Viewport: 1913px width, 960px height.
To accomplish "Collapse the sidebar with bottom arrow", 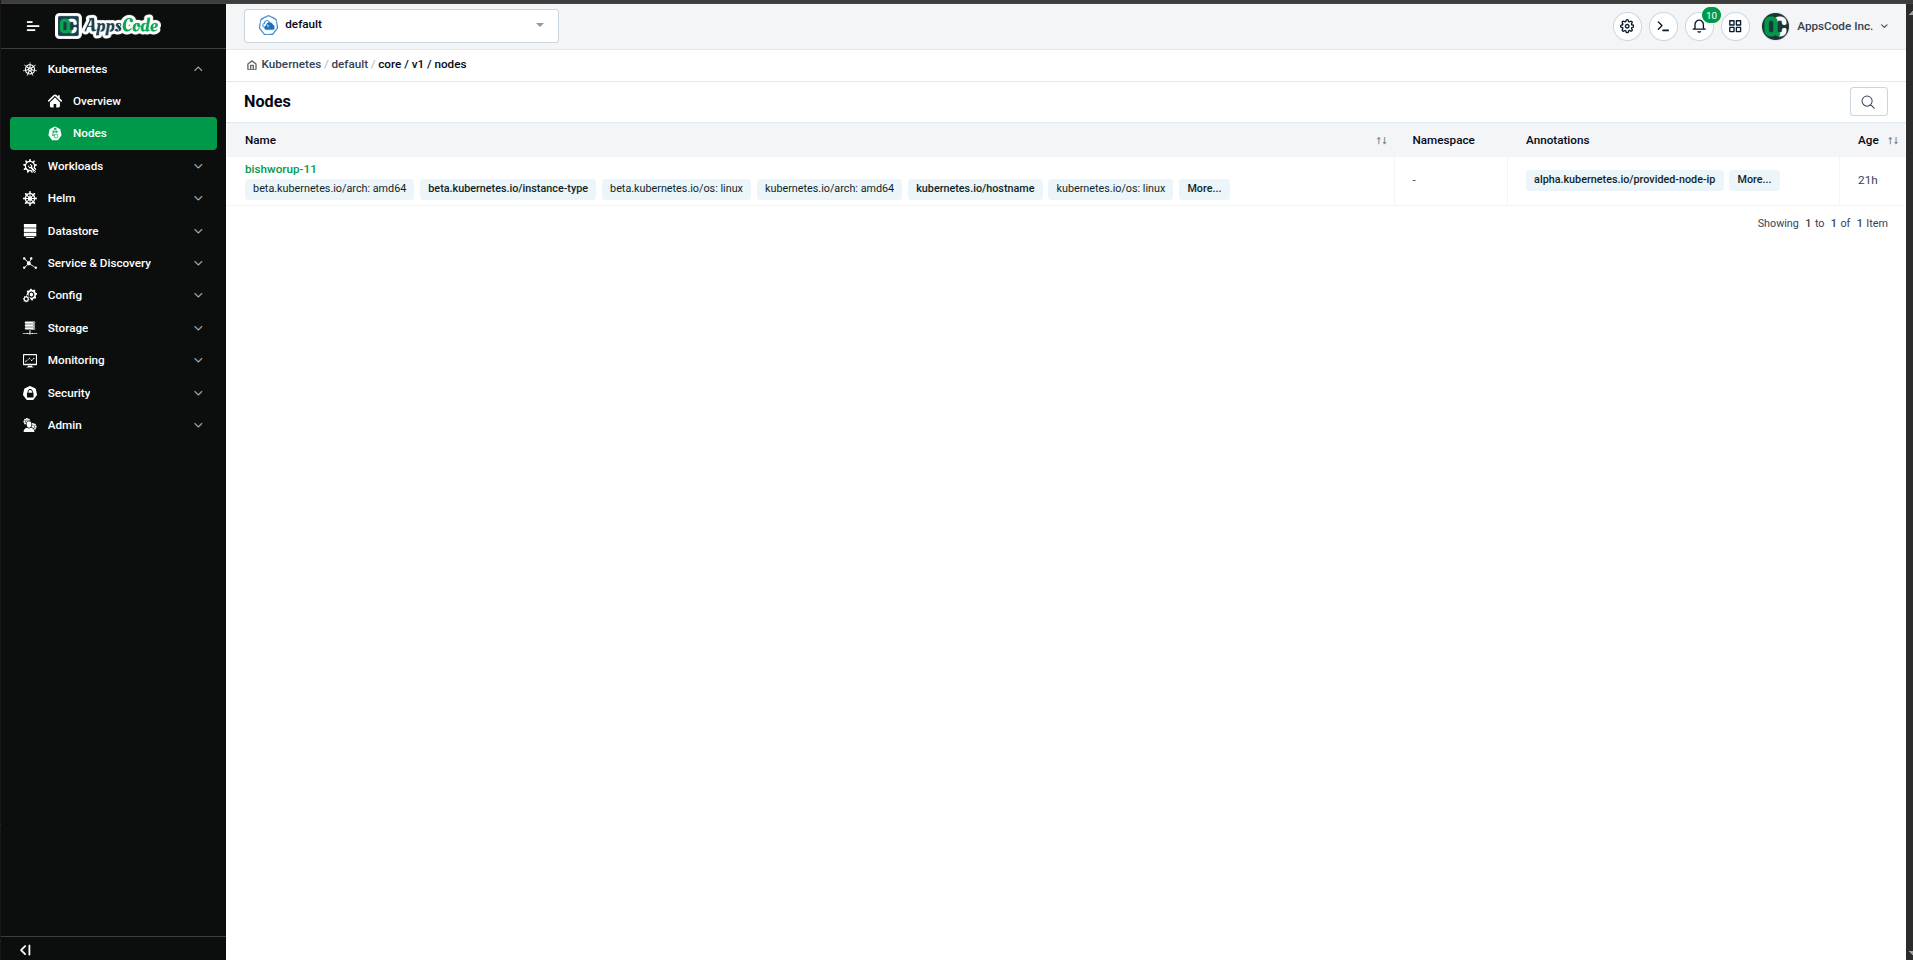I will click(x=25, y=949).
